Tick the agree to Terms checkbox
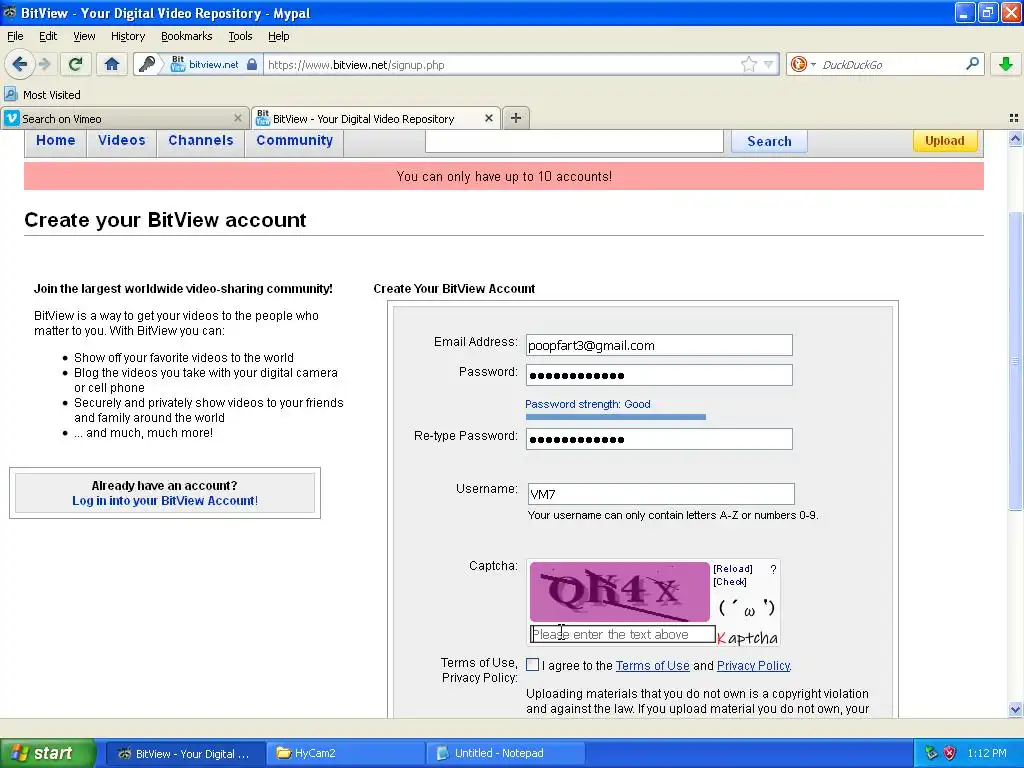Image resolution: width=1024 pixels, height=768 pixels. tap(533, 665)
